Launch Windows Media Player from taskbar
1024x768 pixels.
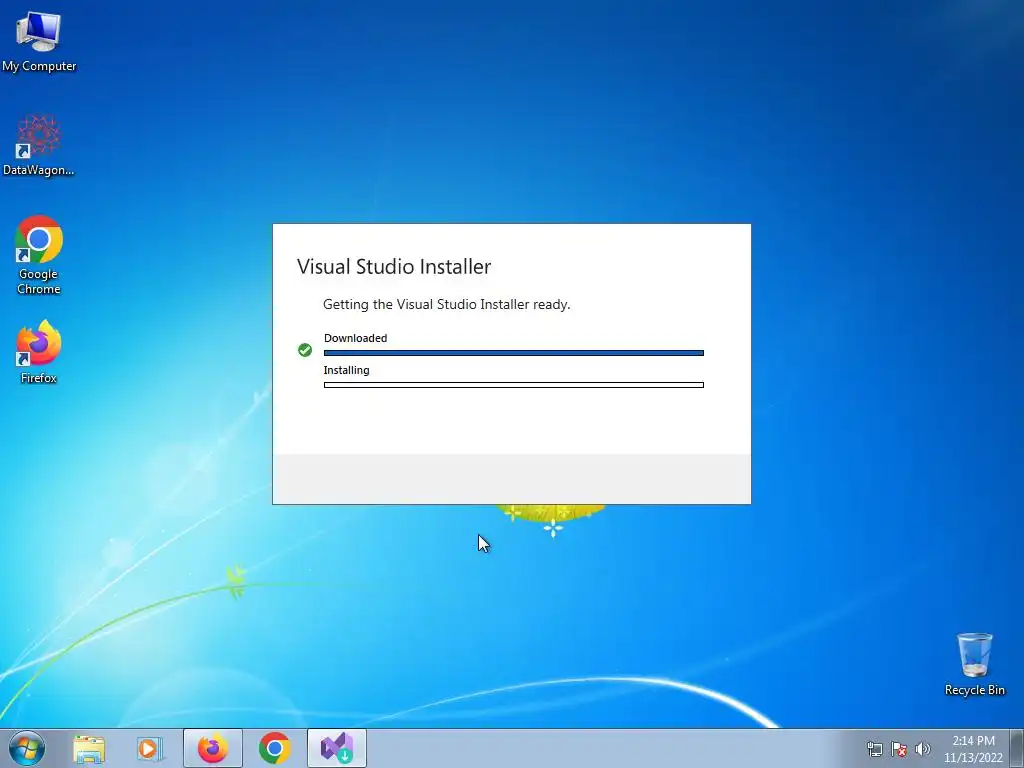(x=150, y=748)
